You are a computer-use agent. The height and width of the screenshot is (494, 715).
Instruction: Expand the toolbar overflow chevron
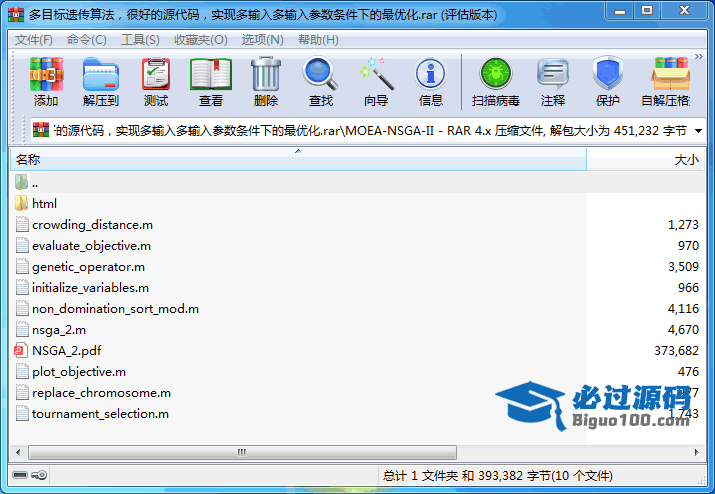click(699, 57)
